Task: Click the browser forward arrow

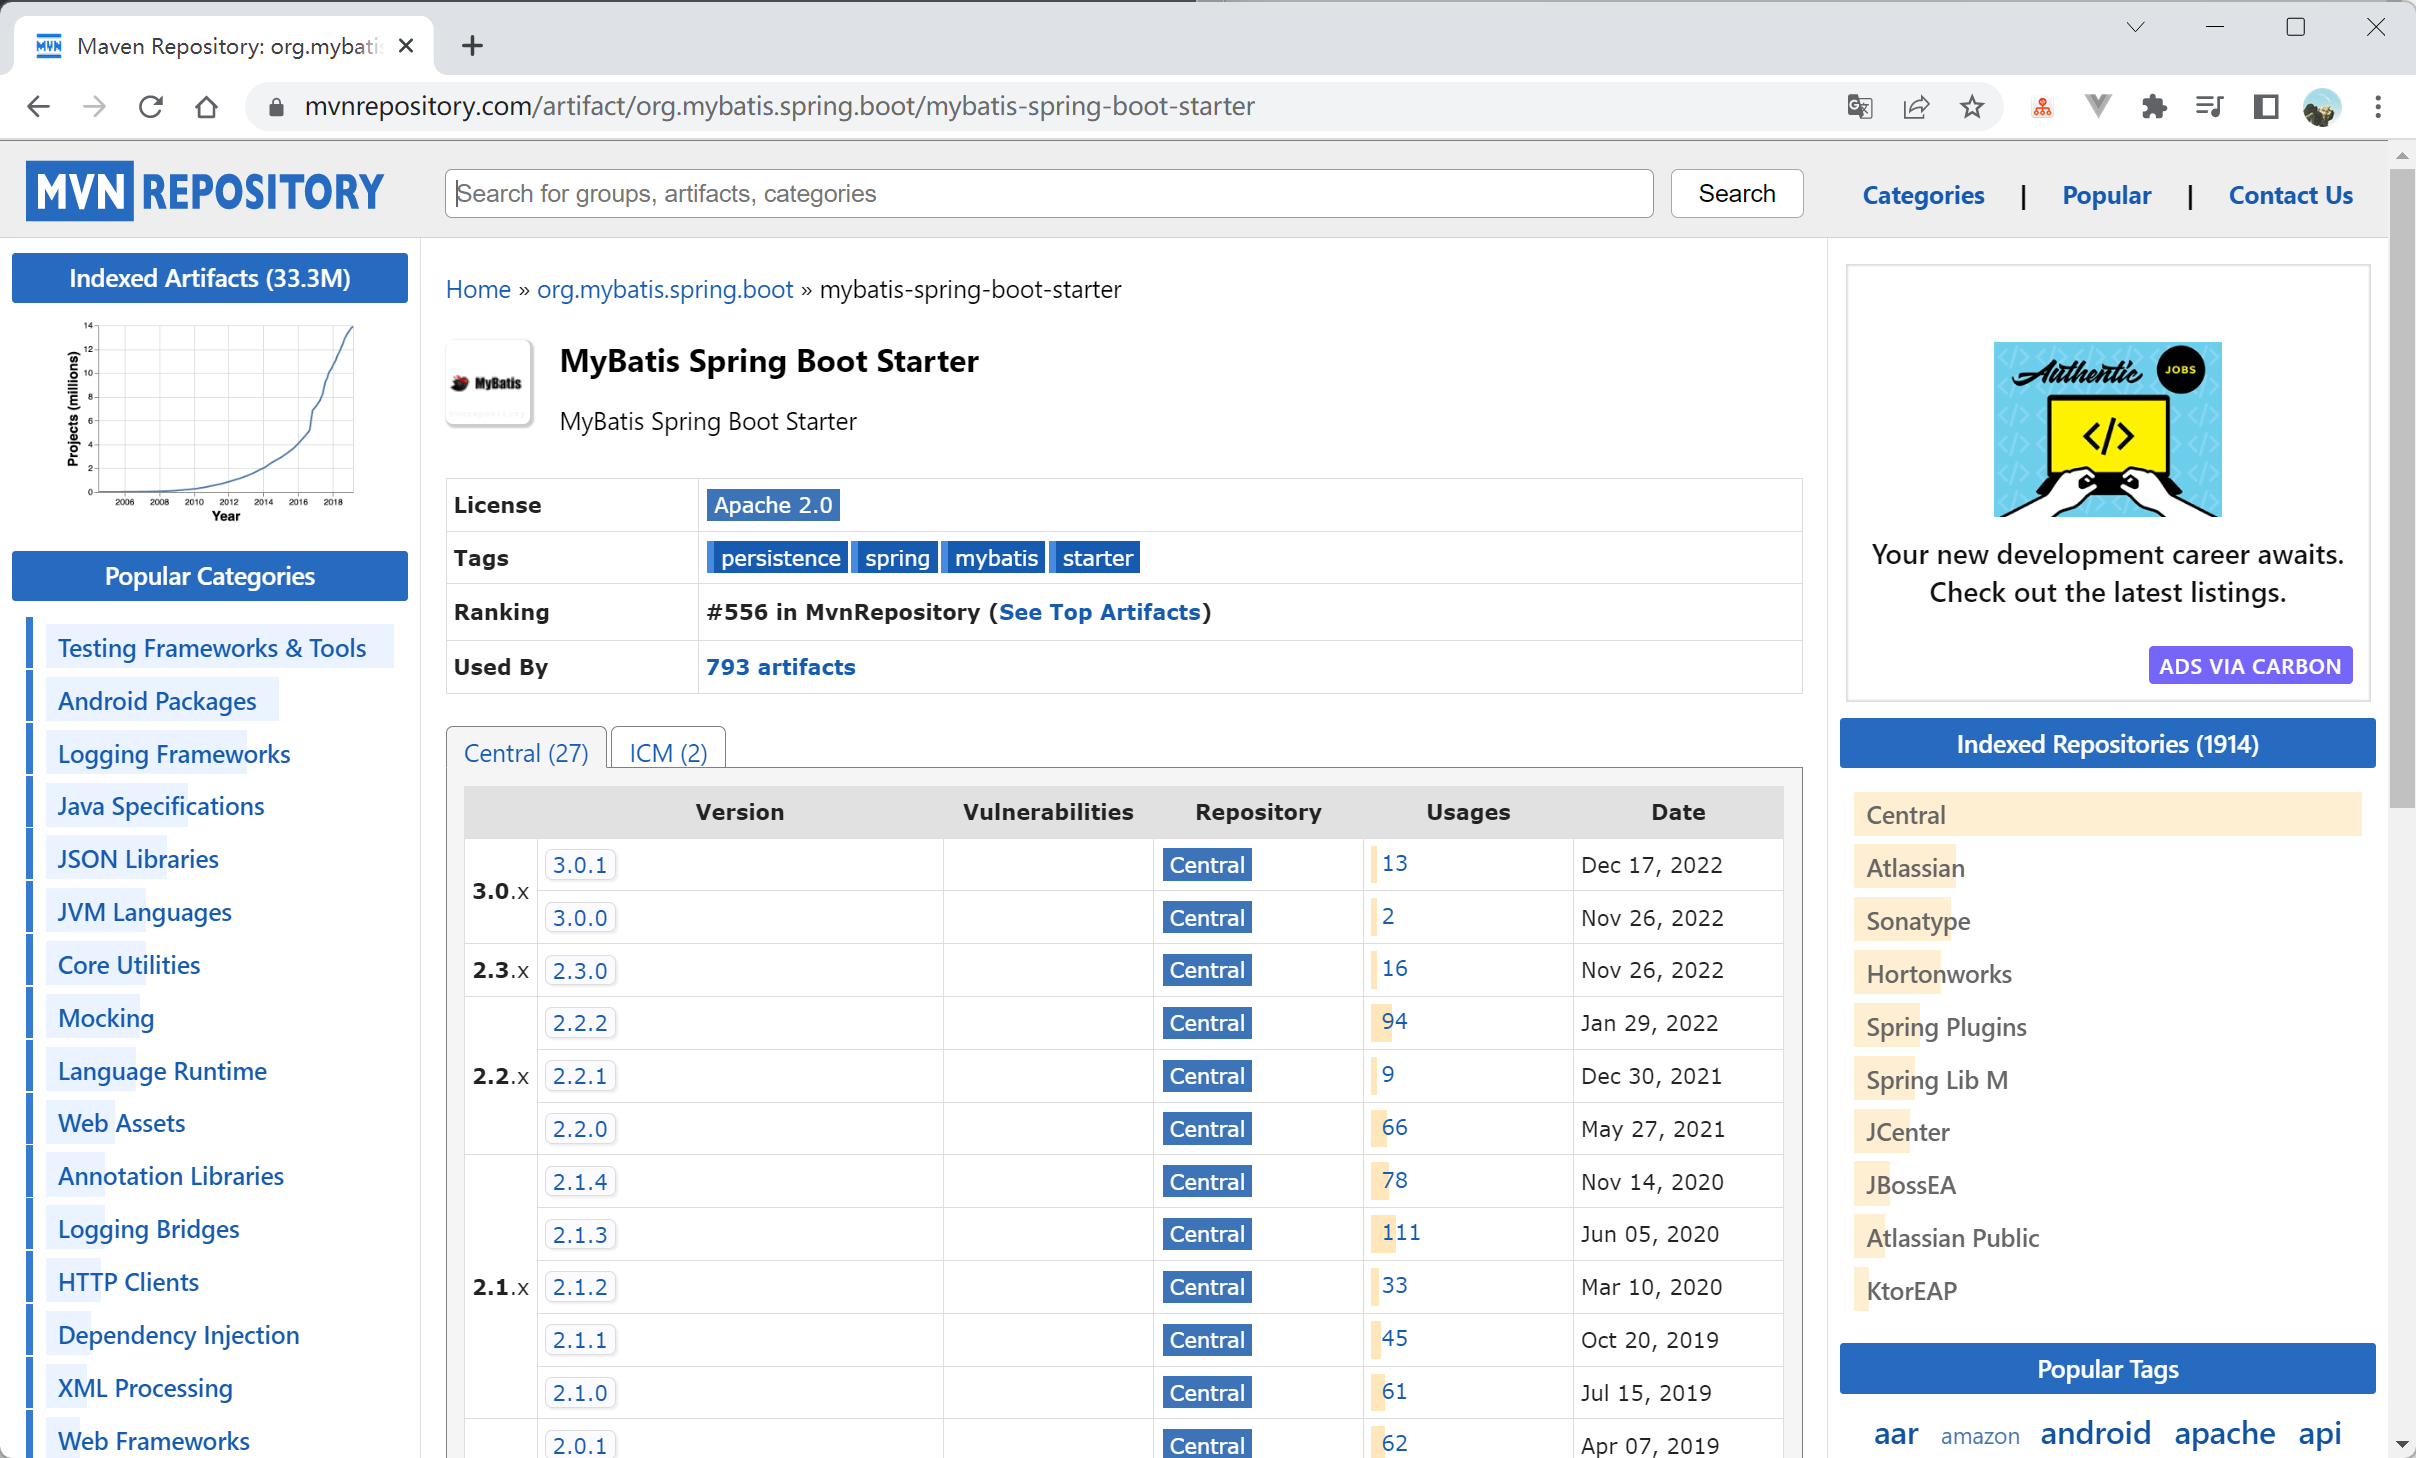Action: click(x=94, y=106)
